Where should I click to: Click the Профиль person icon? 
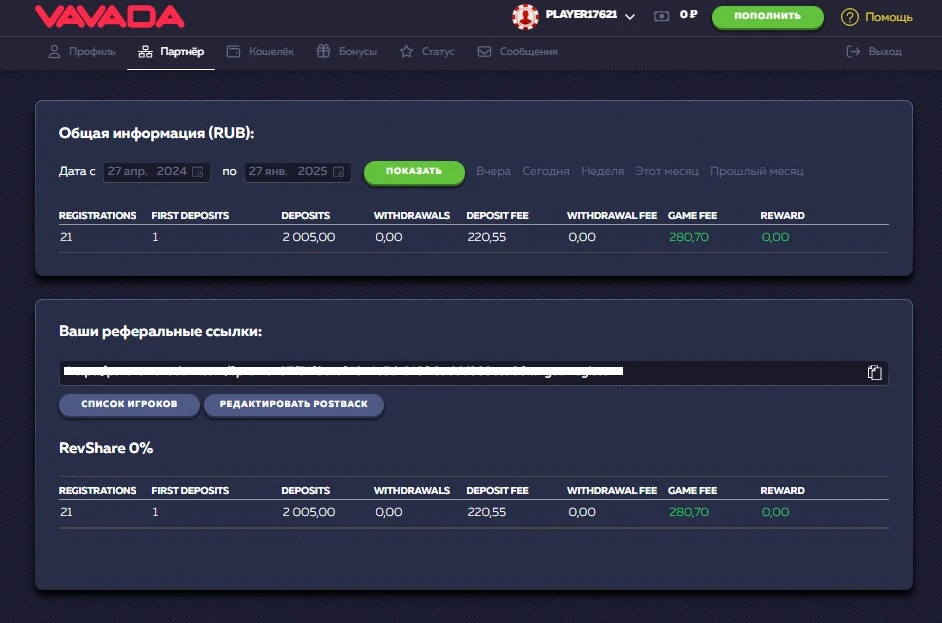point(54,52)
